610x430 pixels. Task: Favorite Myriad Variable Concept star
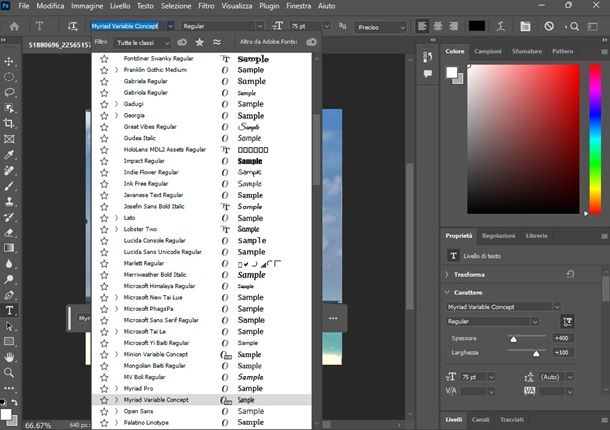click(104, 400)
